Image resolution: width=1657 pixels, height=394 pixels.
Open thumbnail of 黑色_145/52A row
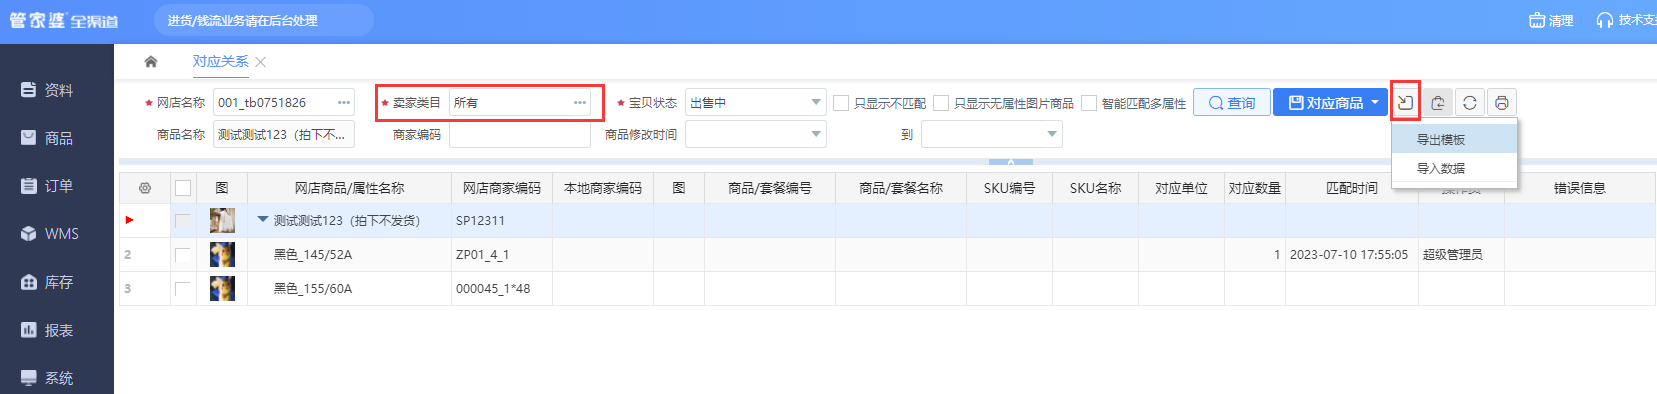(x=222, y=254)
